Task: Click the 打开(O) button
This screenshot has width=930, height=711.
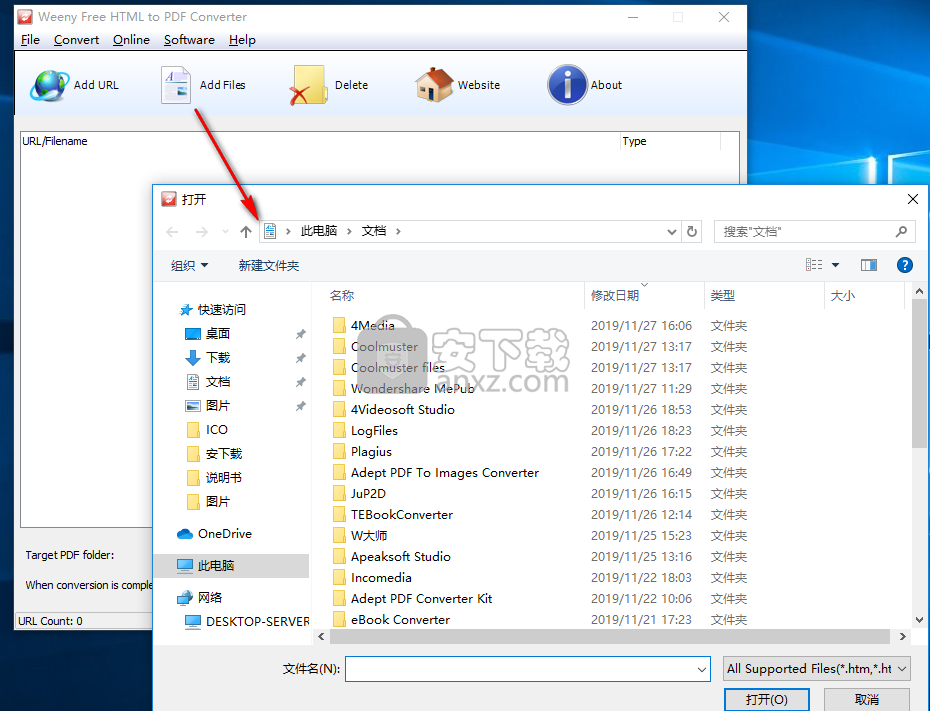Action: pos(766,700)
